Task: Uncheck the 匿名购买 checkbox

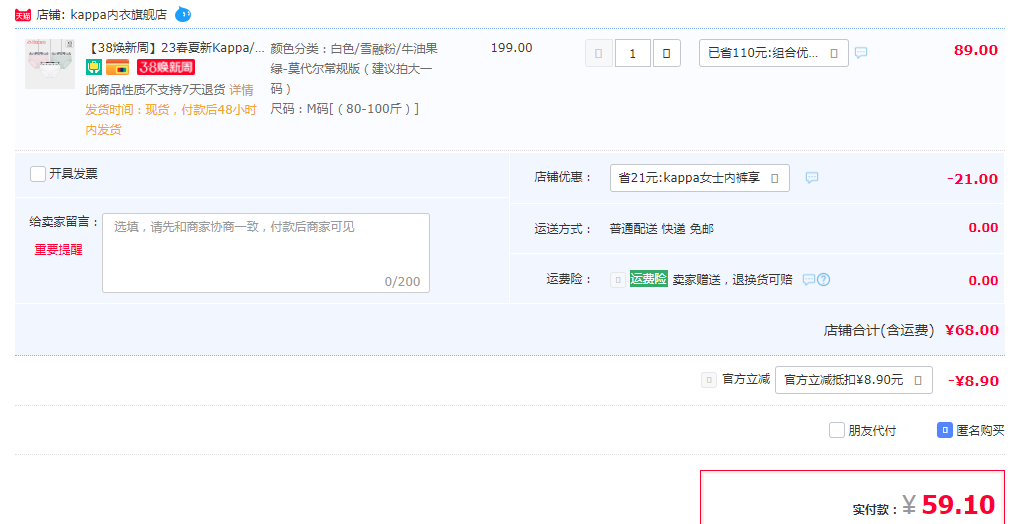Action: coord(945,430)
